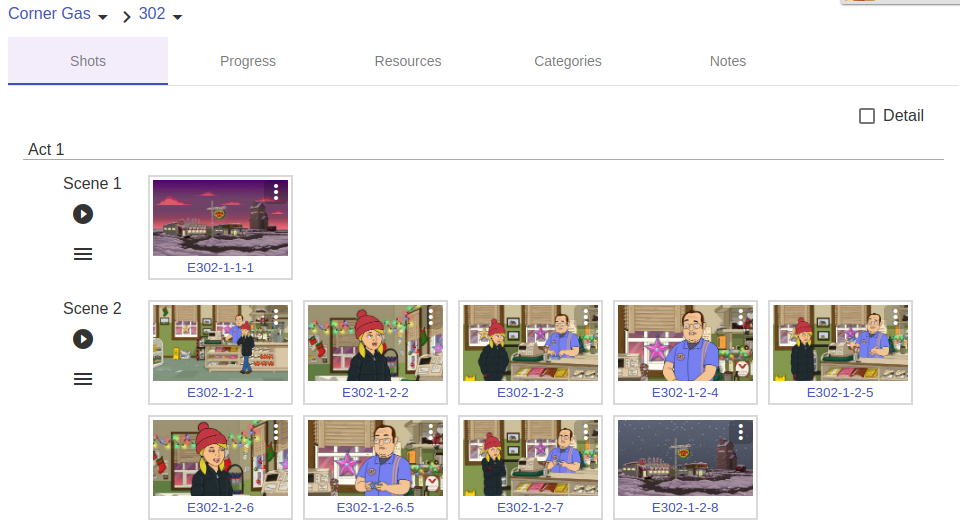Open three-dot menu on shot E302-1-2-8
Image resolution: width=960 pixels, height=530 pixels.
741,431
